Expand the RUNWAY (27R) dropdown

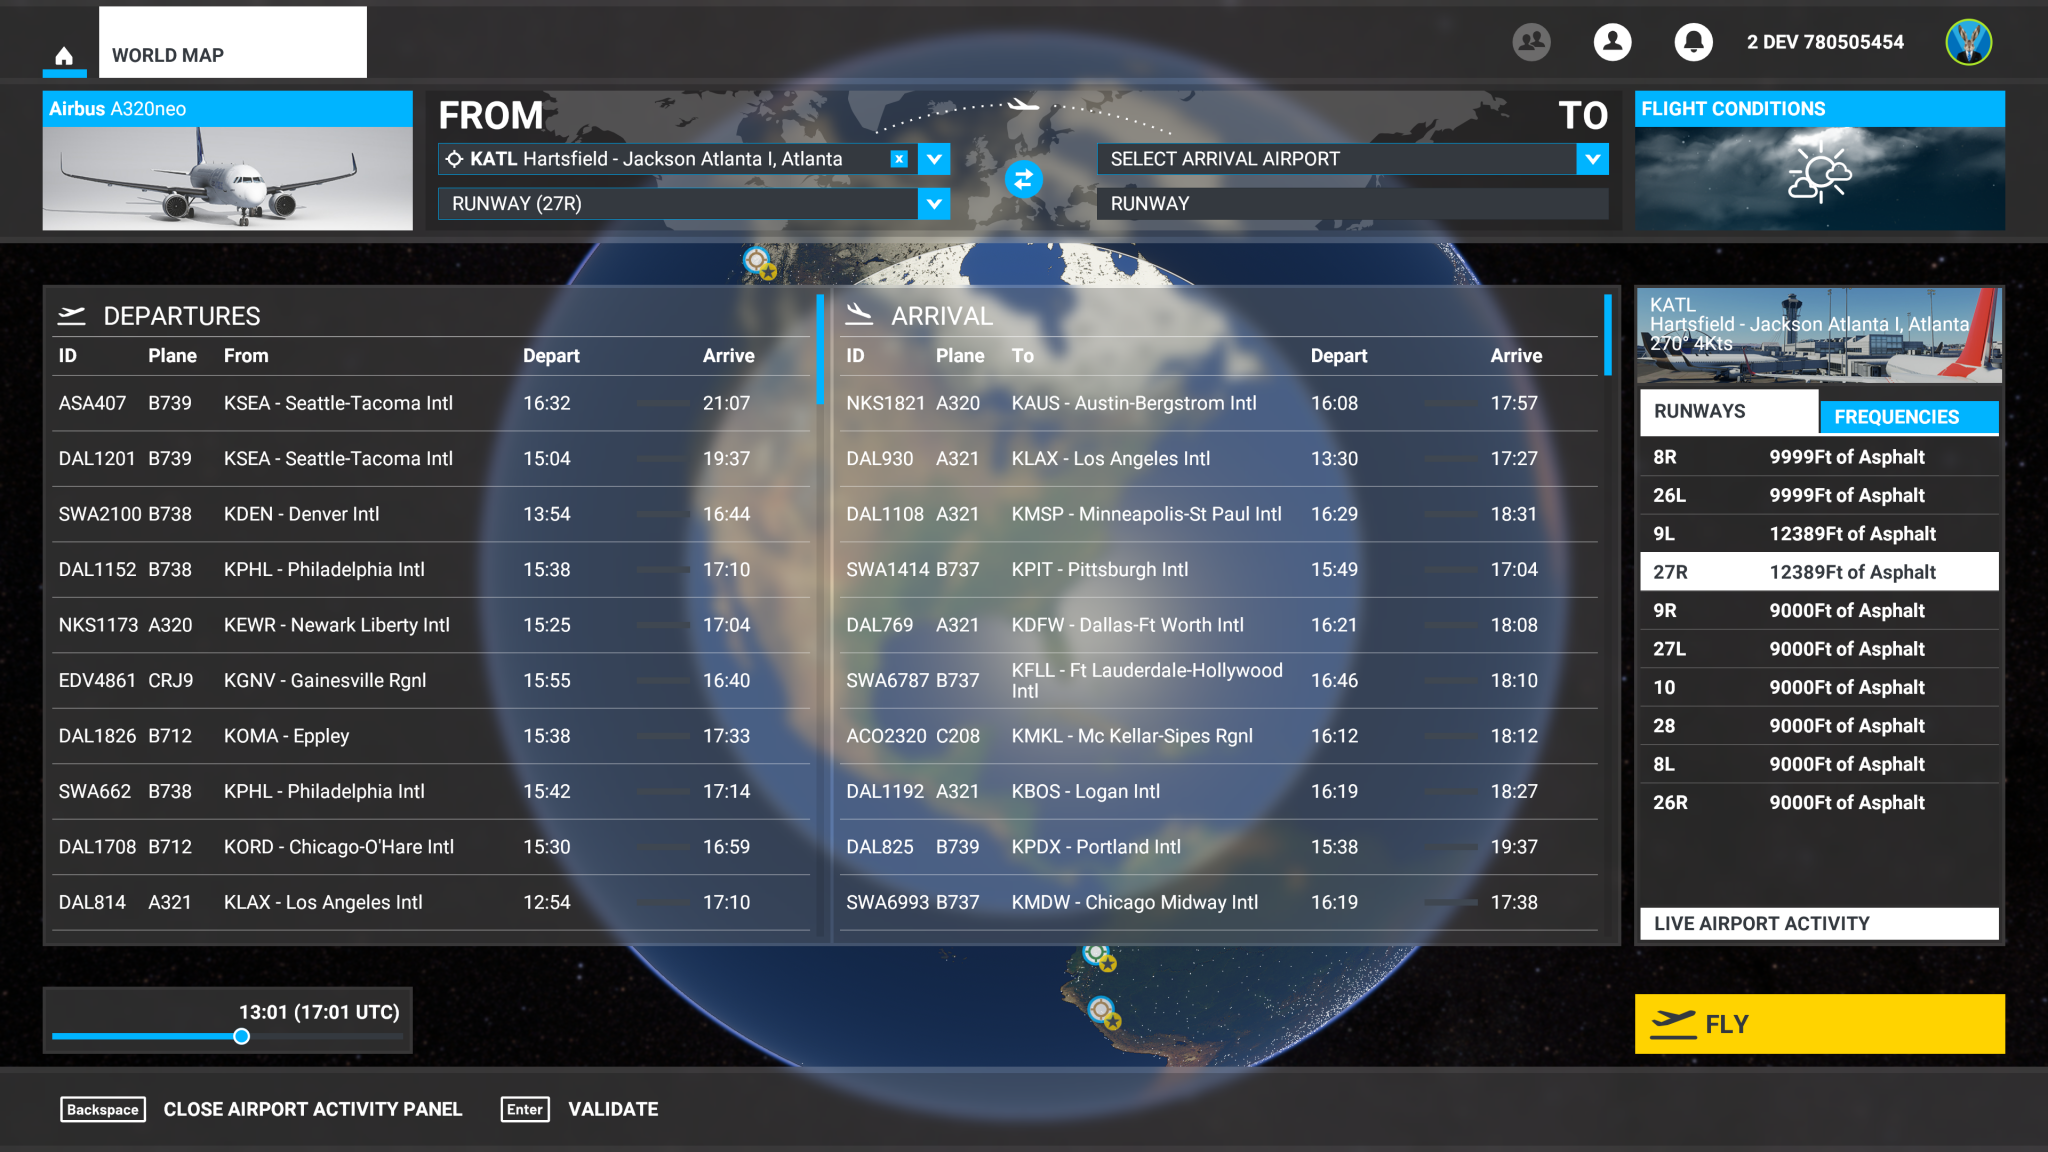coord(933,204)
